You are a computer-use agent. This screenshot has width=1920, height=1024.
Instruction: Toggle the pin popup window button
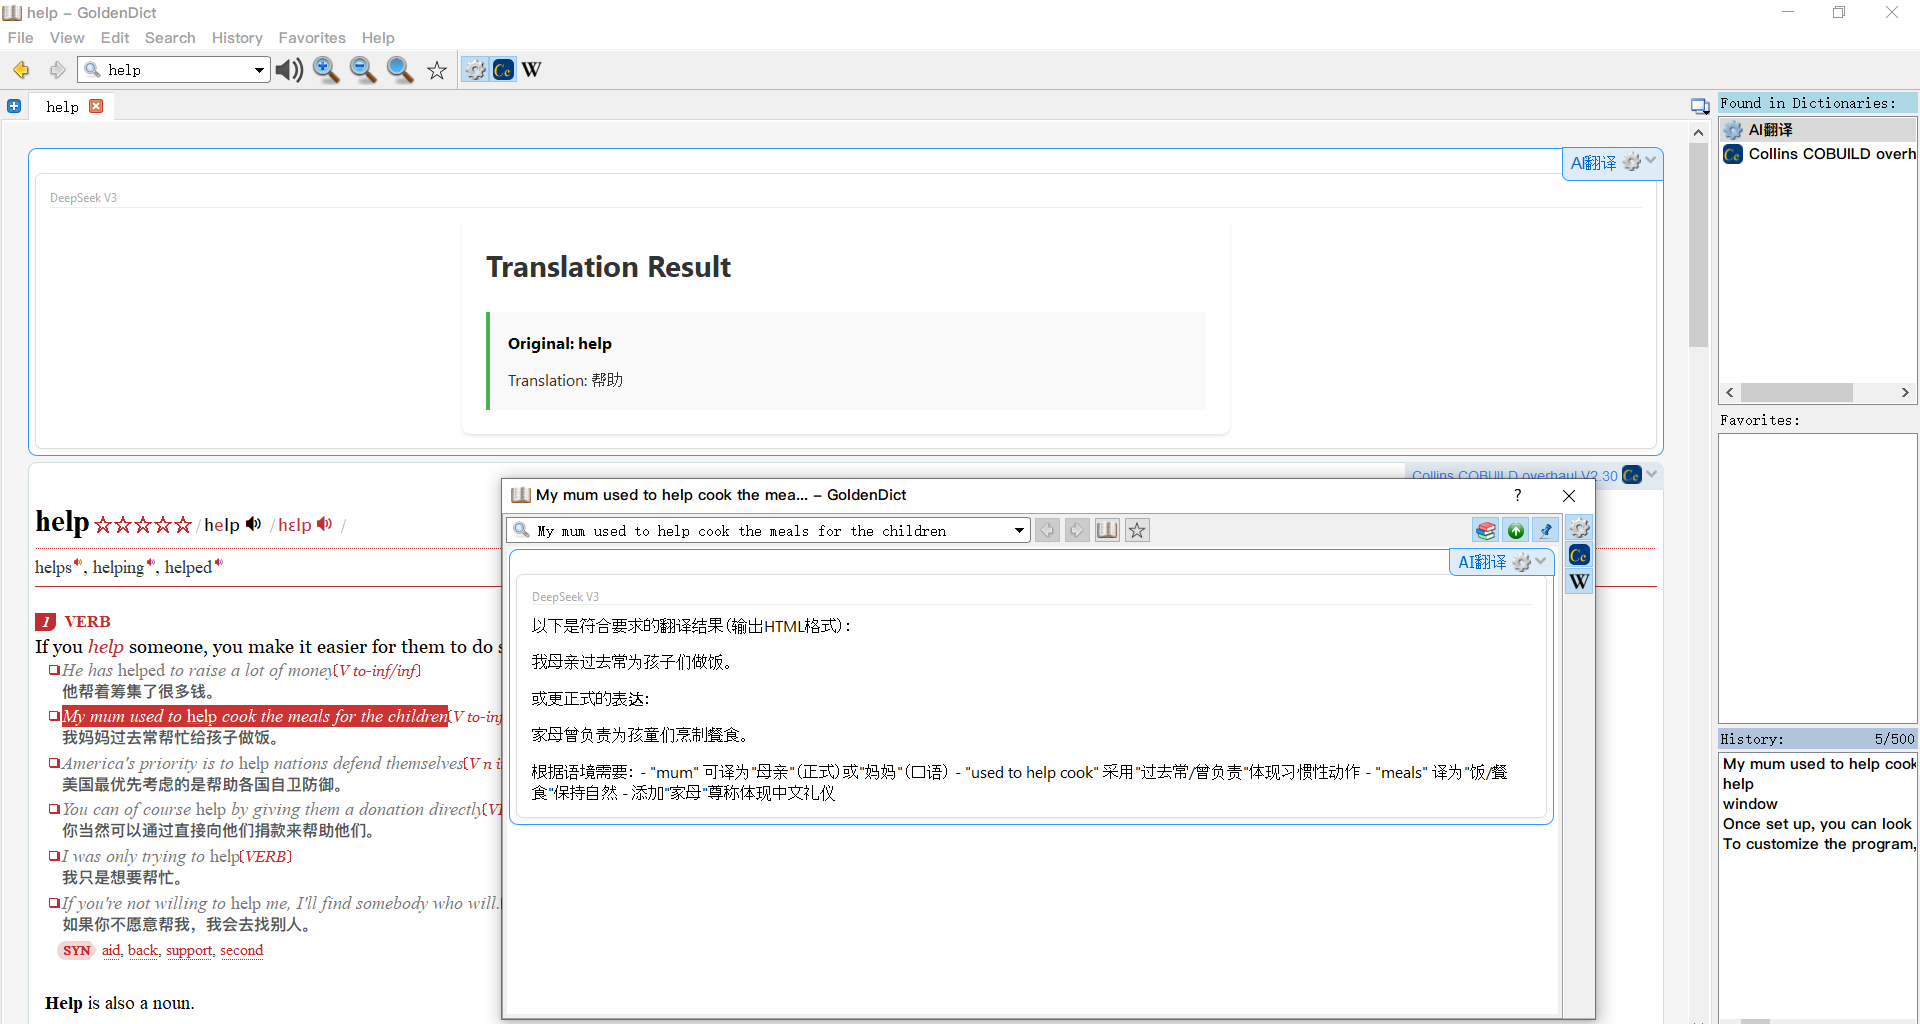(x=1546, y=531)
